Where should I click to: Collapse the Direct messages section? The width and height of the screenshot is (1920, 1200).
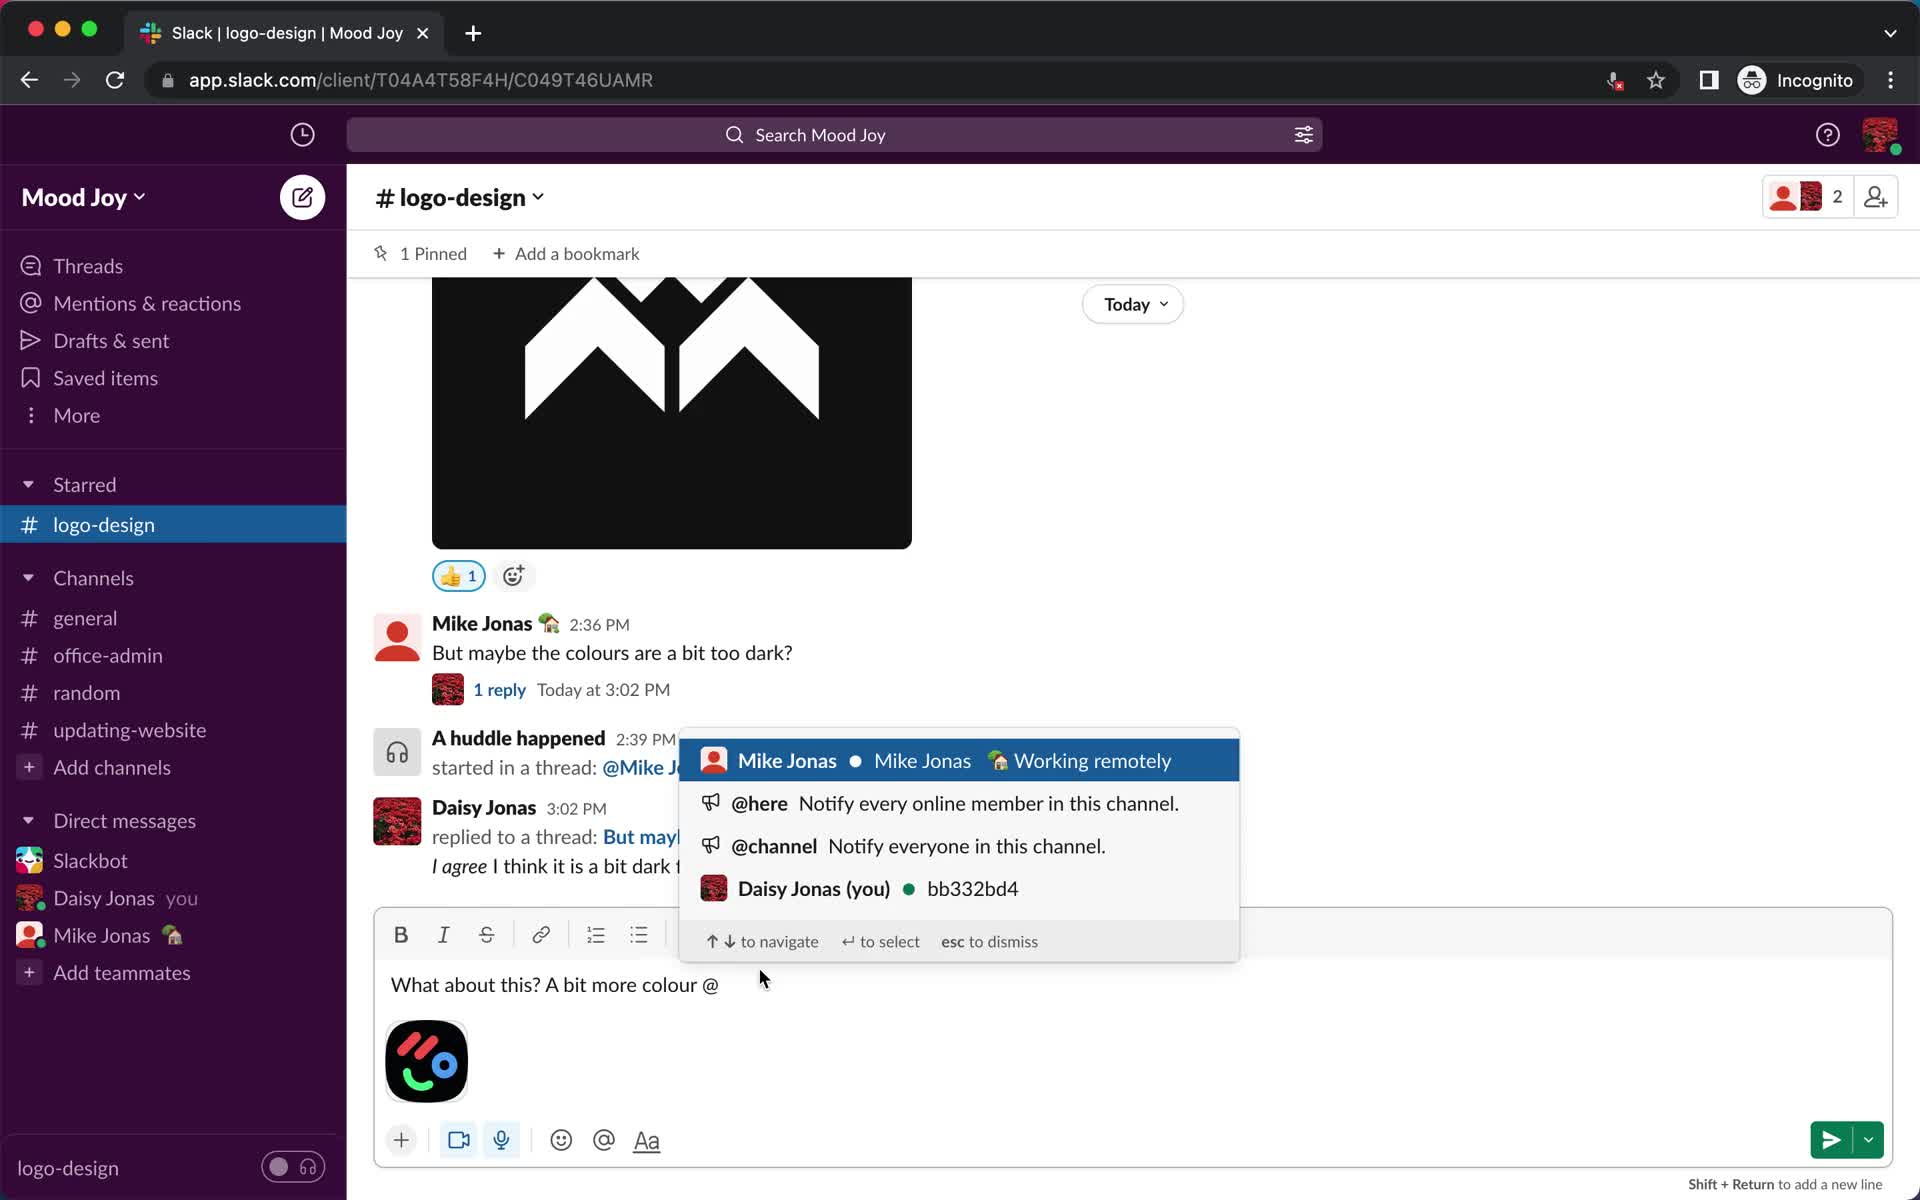[x=28, y=821]
